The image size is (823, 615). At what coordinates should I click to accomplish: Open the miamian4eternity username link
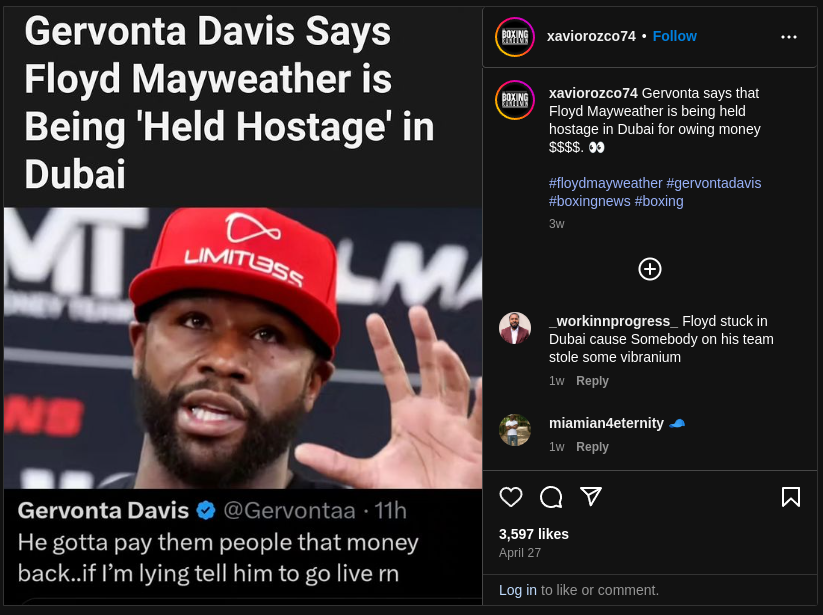(x=606, y=423)
